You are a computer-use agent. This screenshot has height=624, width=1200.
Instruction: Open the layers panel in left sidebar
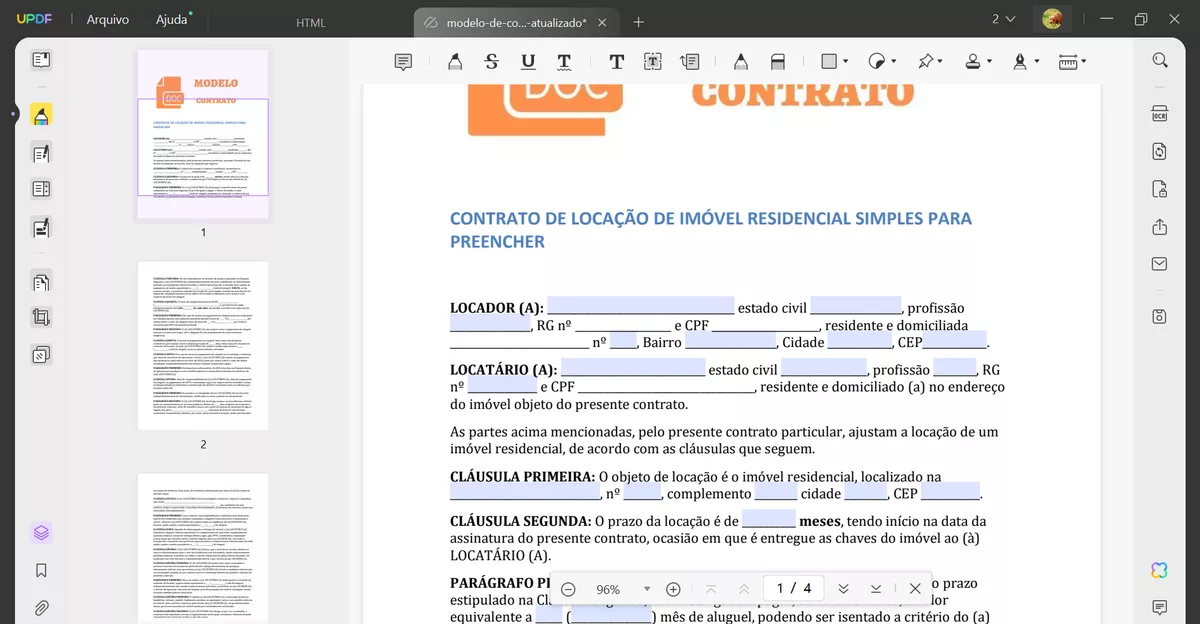point(41,533)
